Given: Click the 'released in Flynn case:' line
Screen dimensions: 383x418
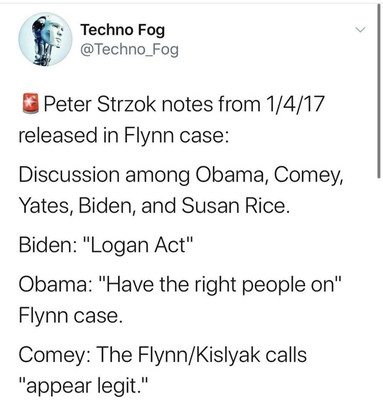Looking at the screenshot, I should (x=124, y=135).
